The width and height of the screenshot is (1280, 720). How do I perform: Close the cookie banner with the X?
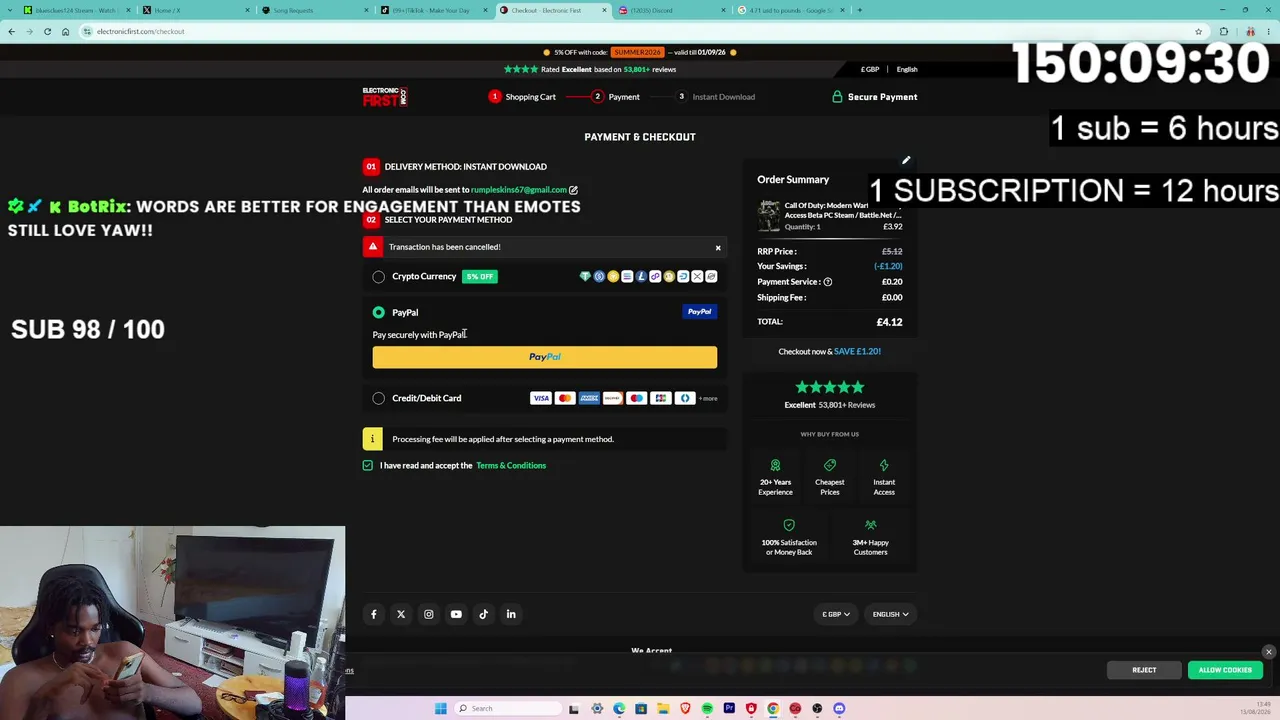(1269, 652)
